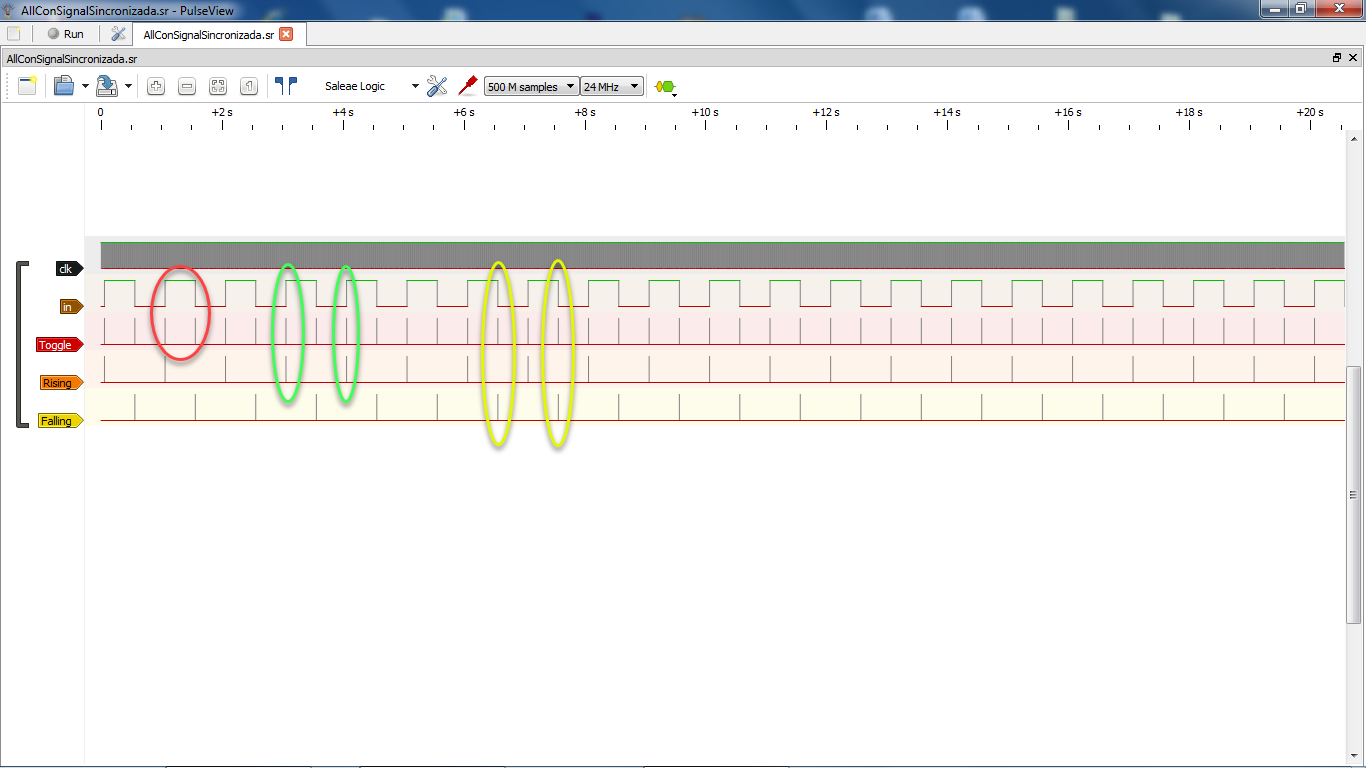Close the AllConSignalSincronizada.sr tab
This screenshot has width=1366, height=768.
[286, 34]
